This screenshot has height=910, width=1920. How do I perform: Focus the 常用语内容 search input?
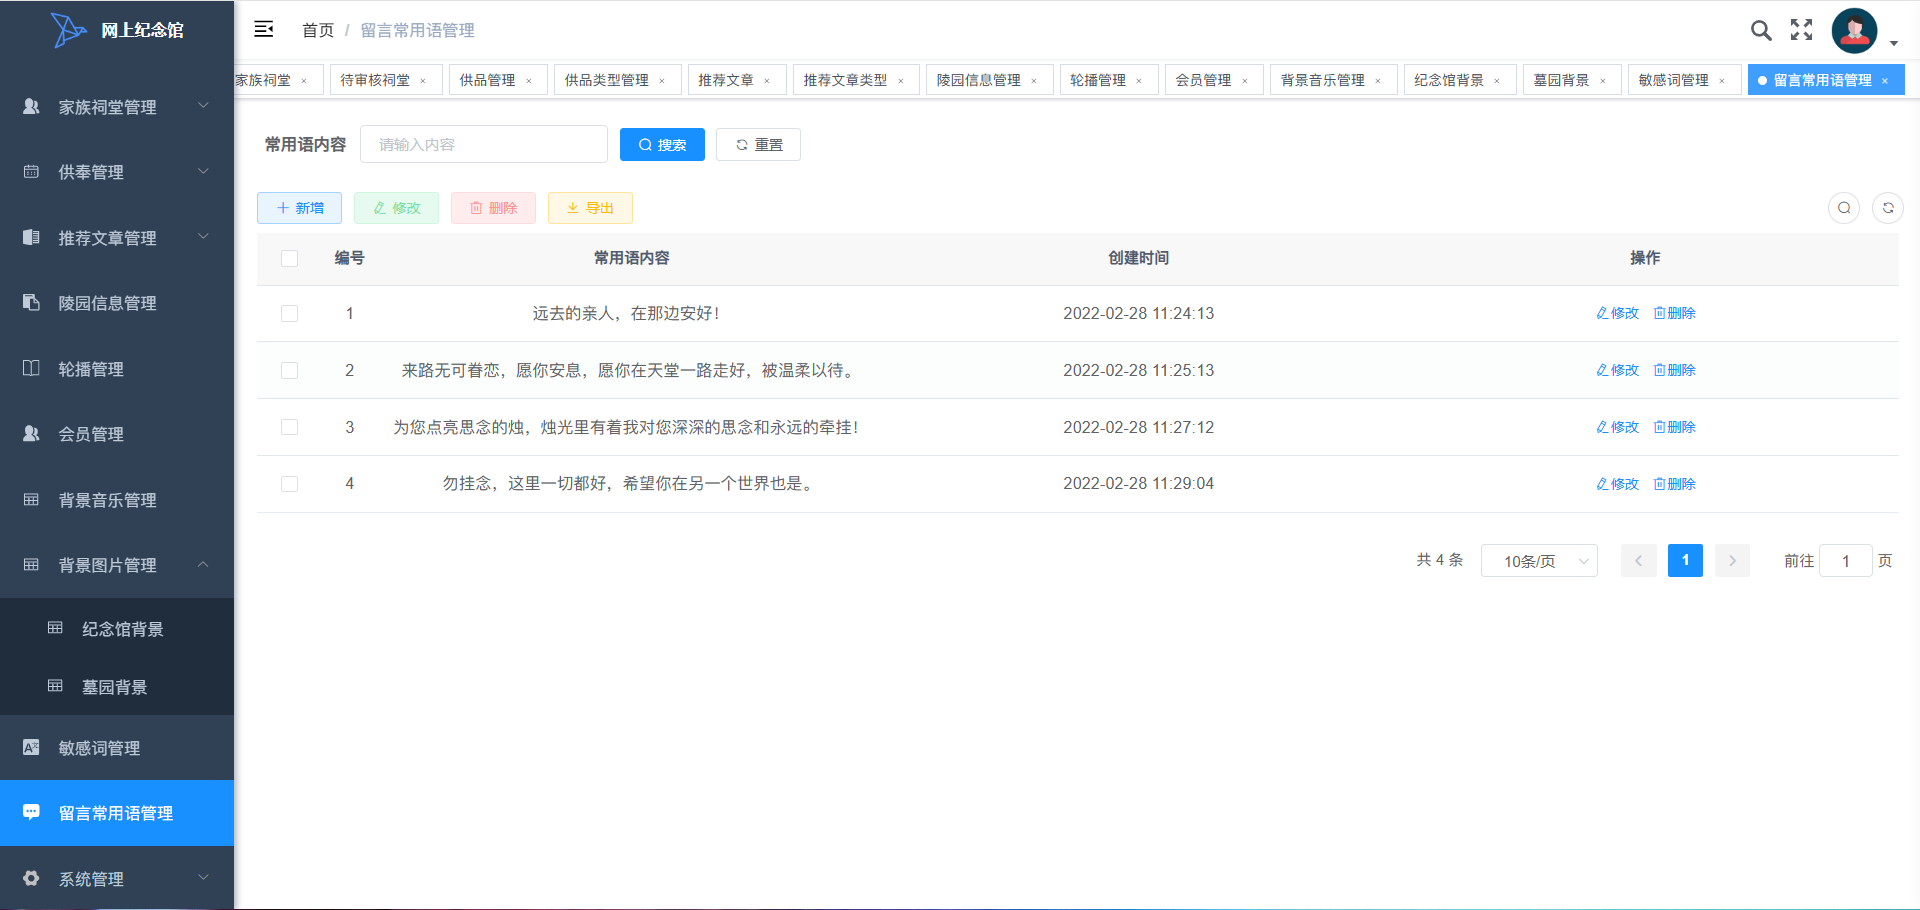[x=484, y=145]
